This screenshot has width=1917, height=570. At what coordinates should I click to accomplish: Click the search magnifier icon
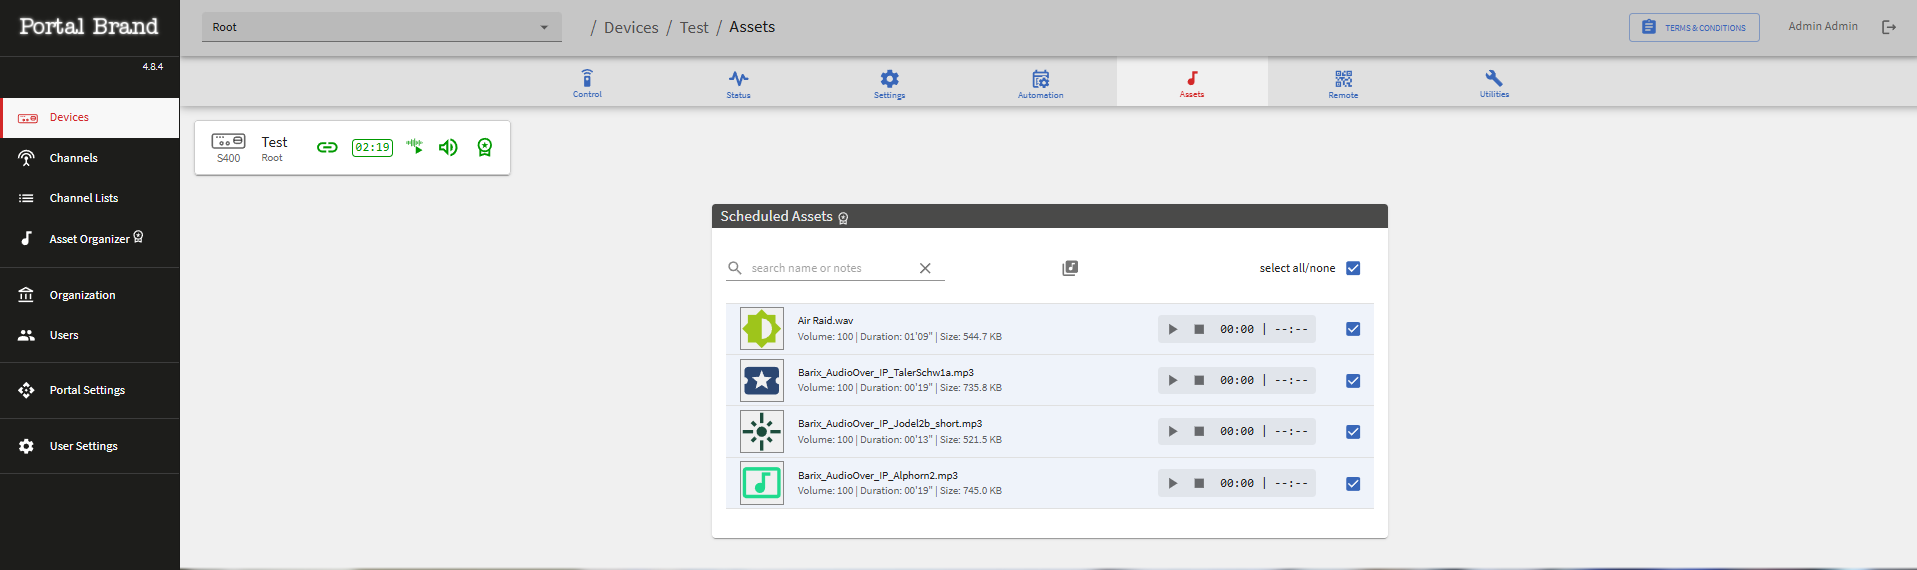735,268
